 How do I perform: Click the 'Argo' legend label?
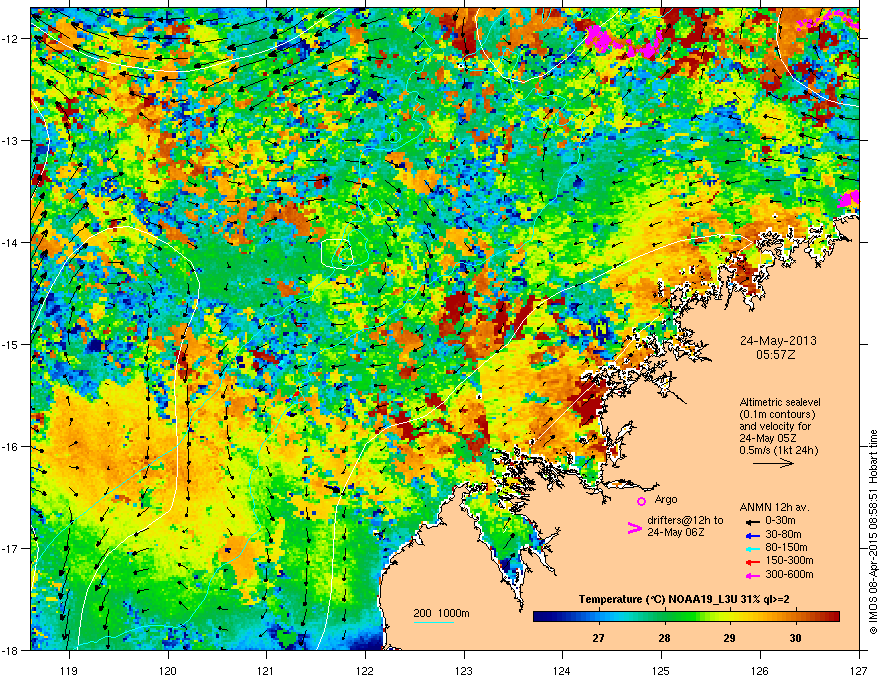(x=666, y=499)
